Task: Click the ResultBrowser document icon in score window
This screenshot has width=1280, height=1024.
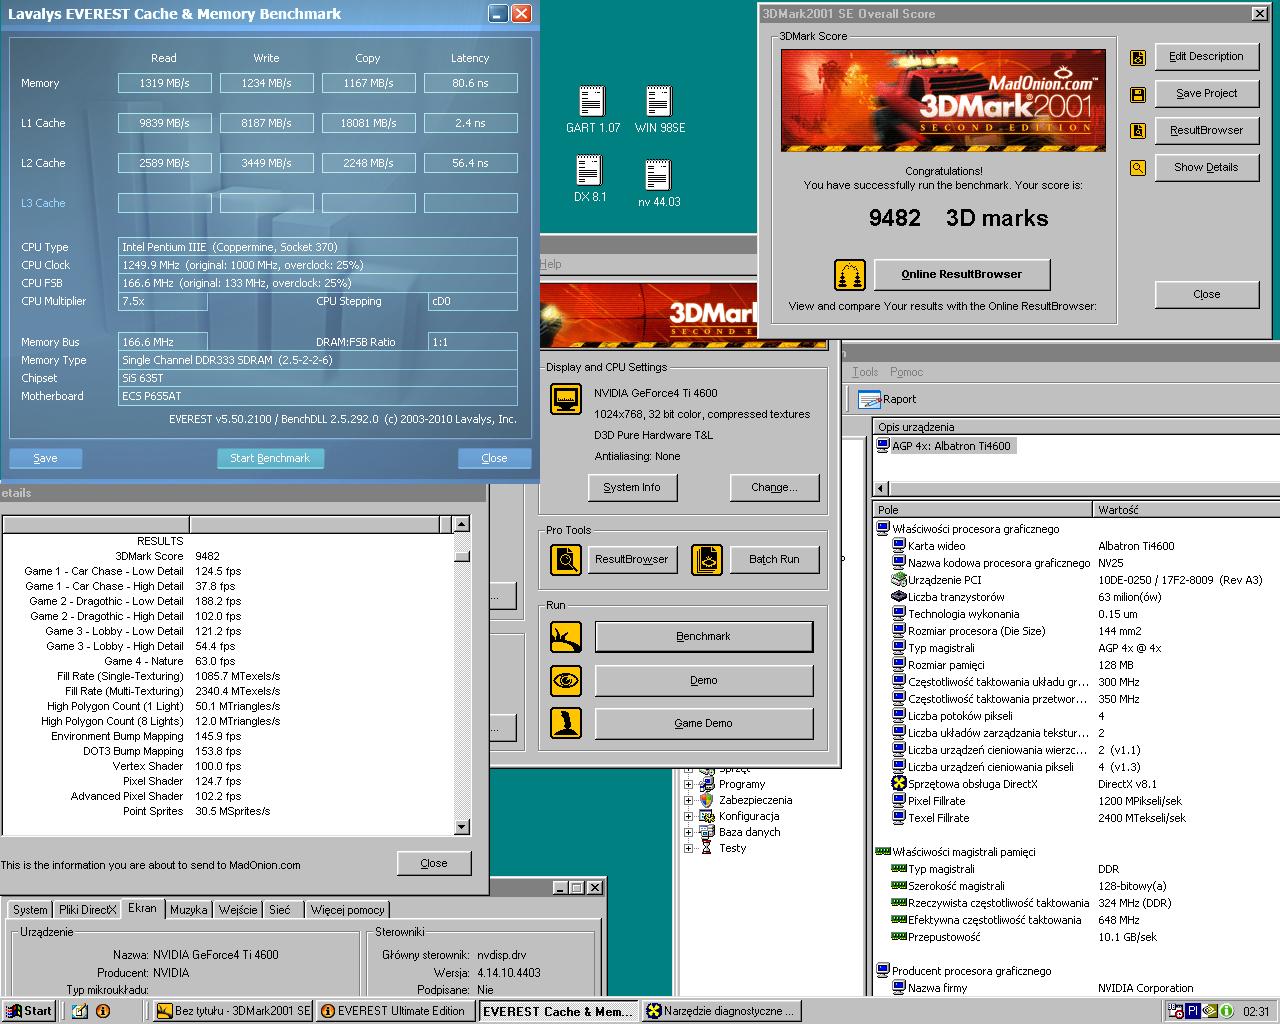Action: pos(1138,131)
